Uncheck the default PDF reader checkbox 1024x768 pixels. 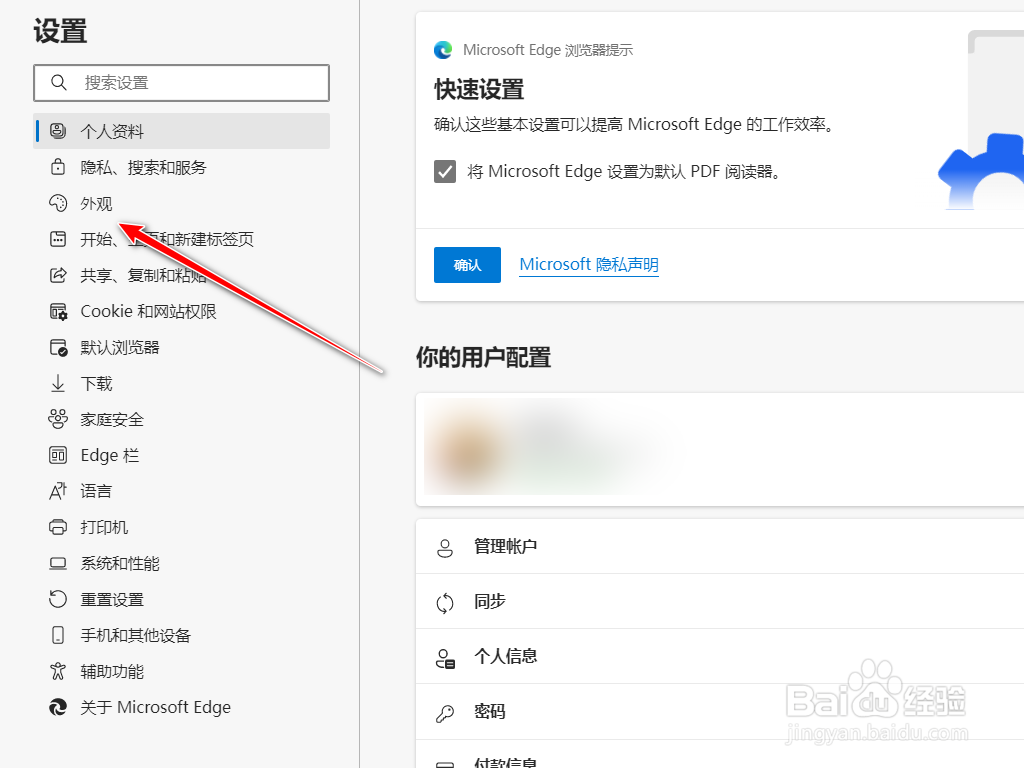(x=445, y=172)
